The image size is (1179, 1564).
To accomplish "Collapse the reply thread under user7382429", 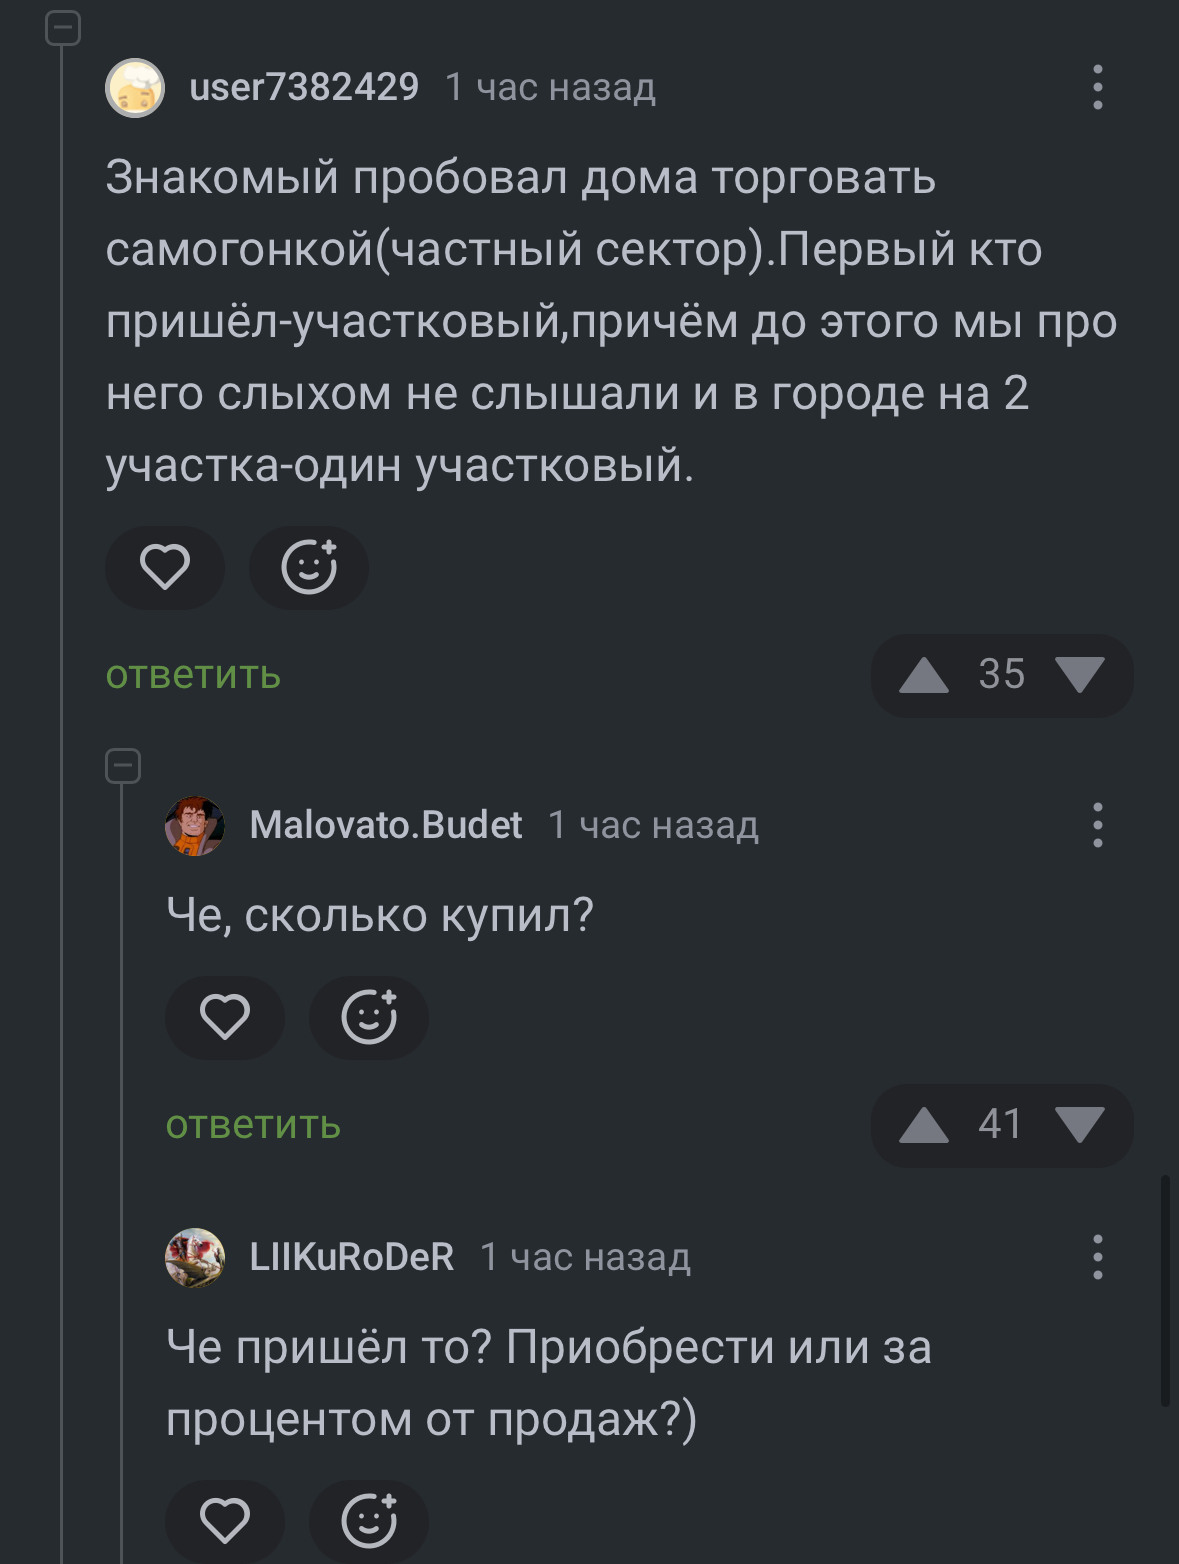I will (123, 767).
